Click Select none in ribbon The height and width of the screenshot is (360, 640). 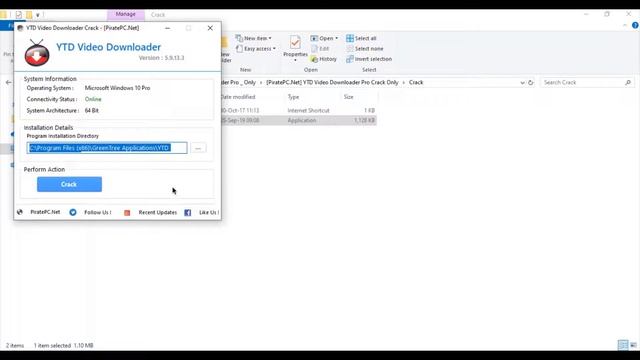[365, 49]
